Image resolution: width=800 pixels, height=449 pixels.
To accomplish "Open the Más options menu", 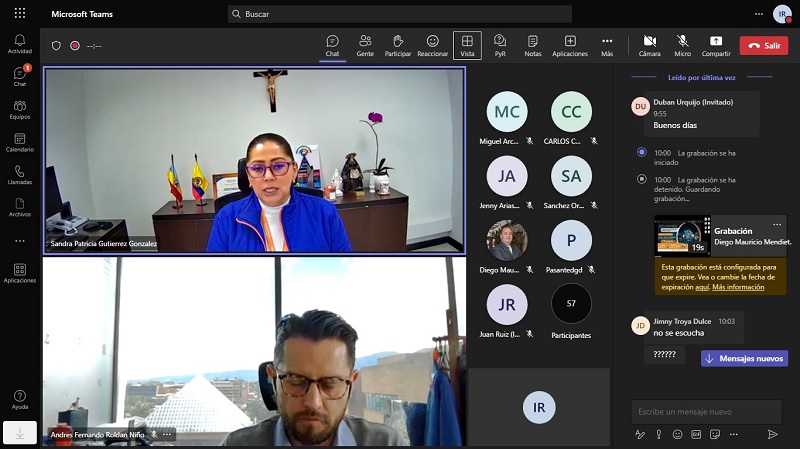I will click(607, 45).
